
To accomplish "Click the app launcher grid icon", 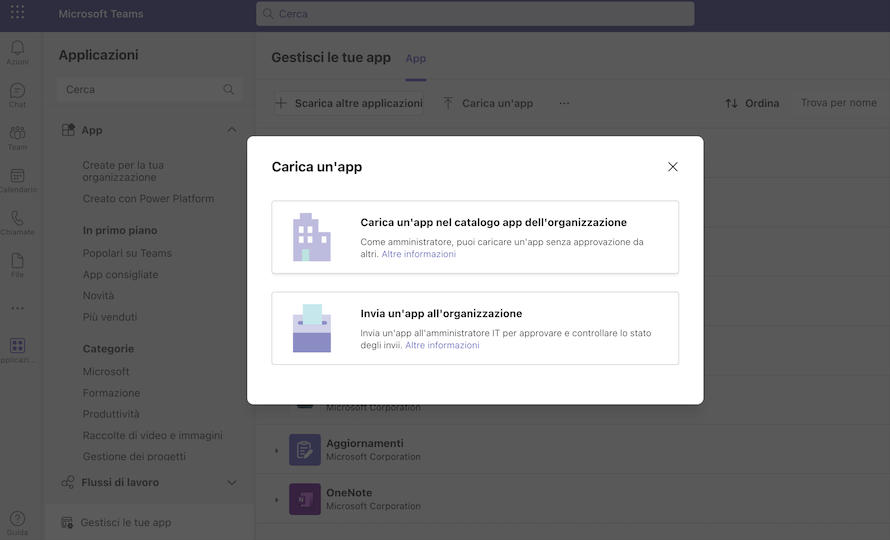I will [x=18, y=12].
